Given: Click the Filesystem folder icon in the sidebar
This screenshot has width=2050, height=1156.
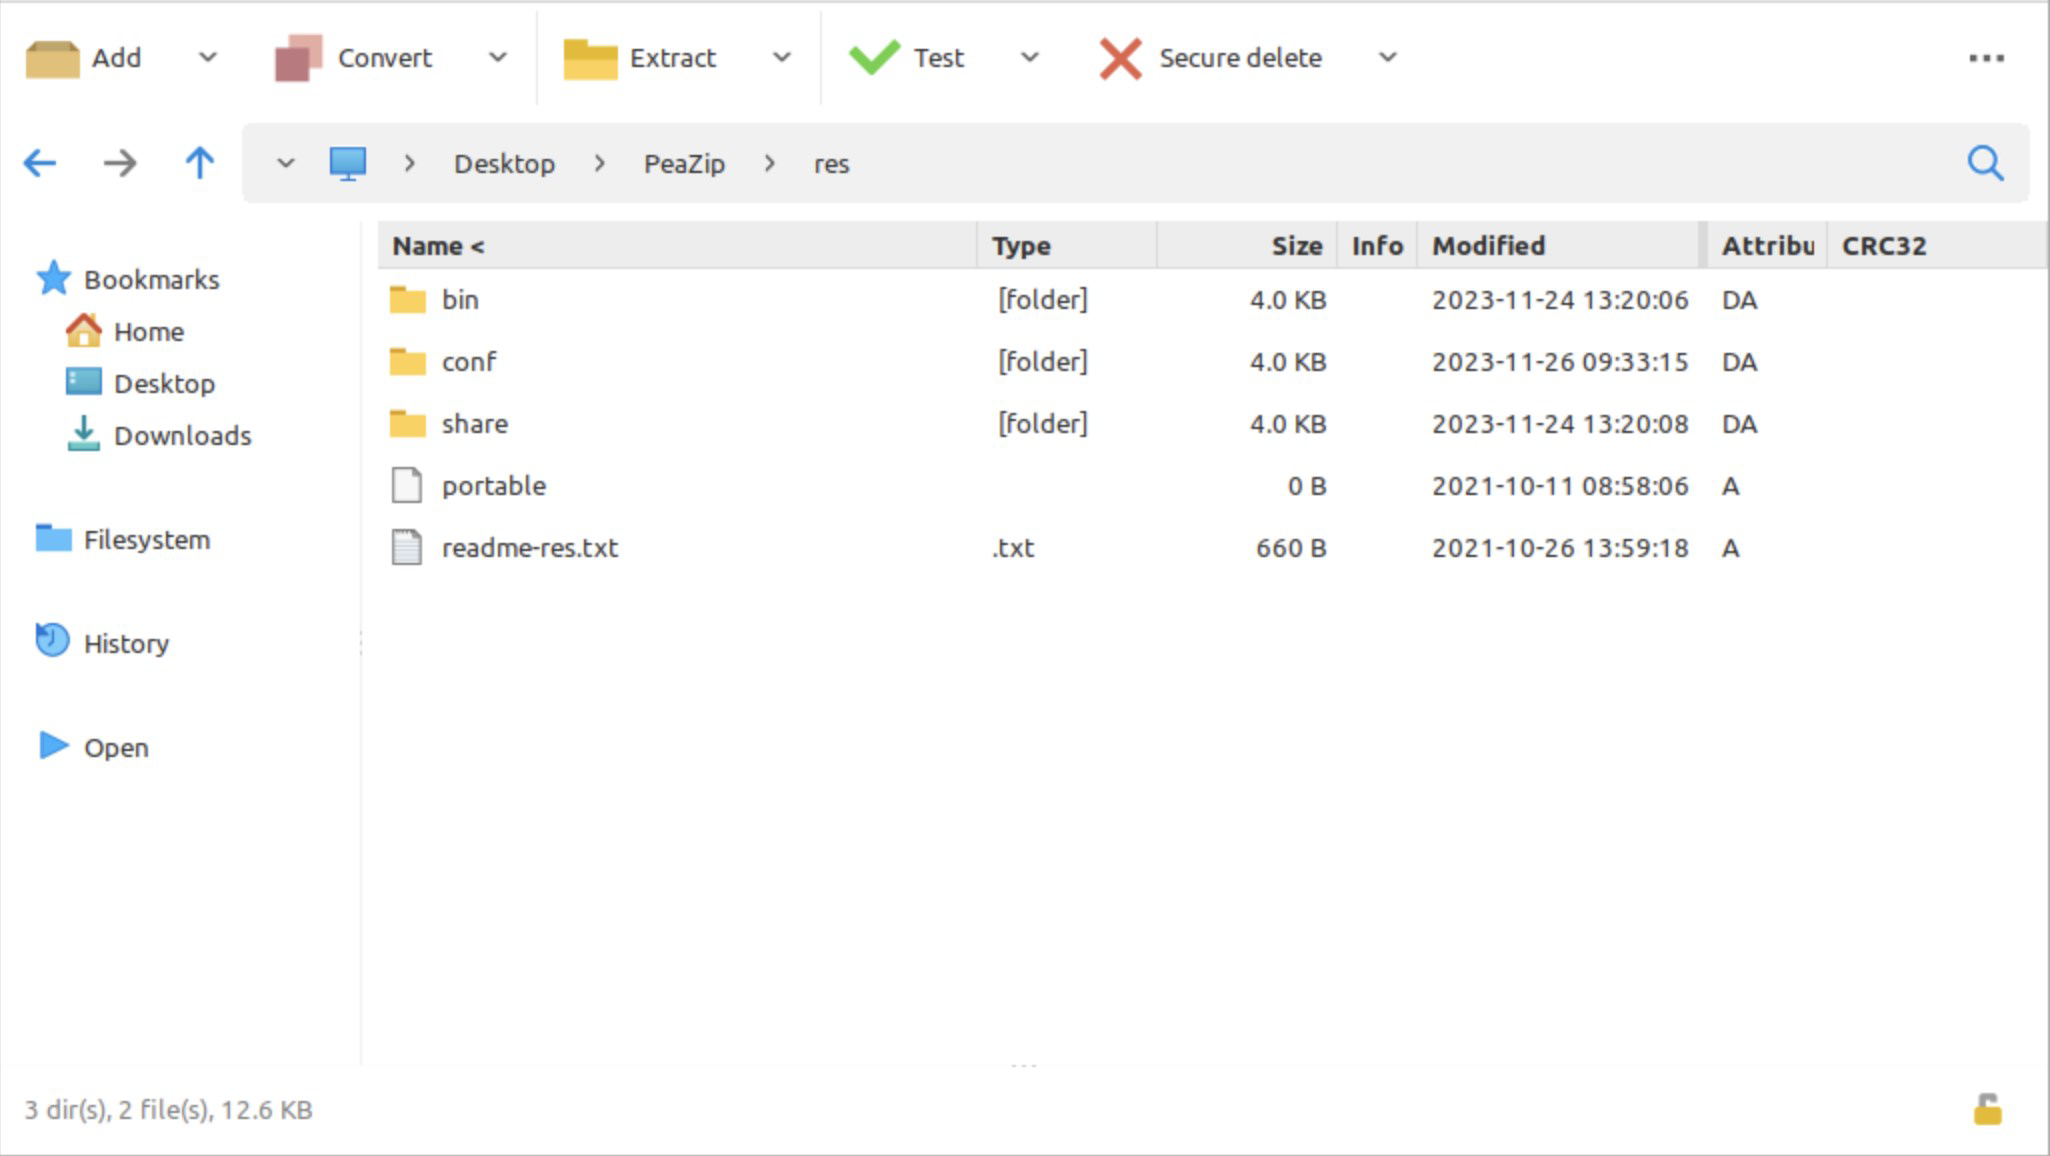Looking at the screenshot, I should click(53, 538).
